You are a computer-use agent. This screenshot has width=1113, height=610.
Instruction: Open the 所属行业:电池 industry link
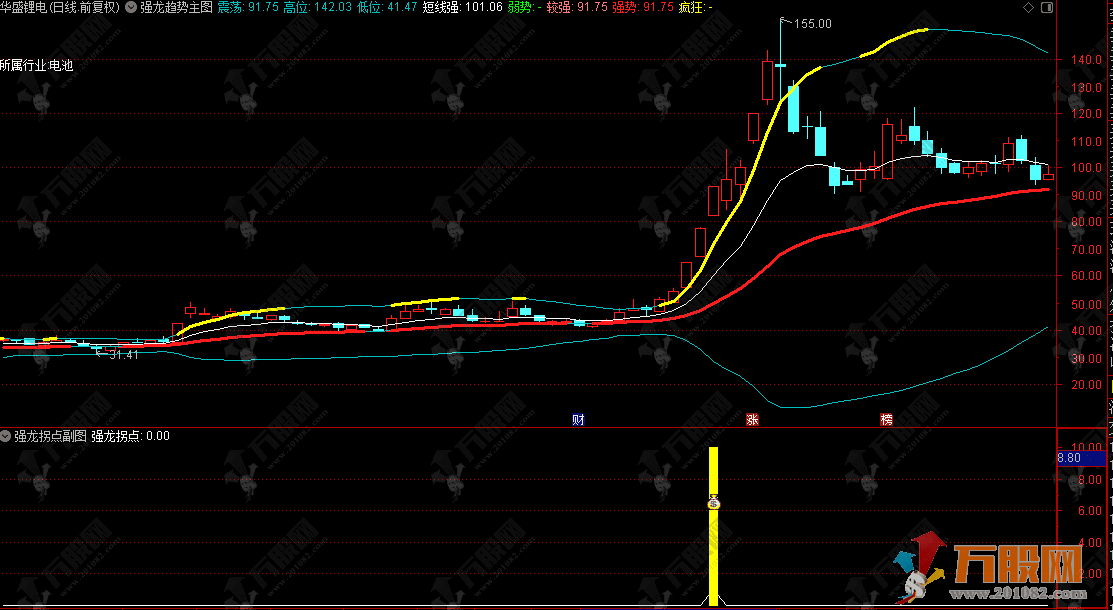coord(37,66)
